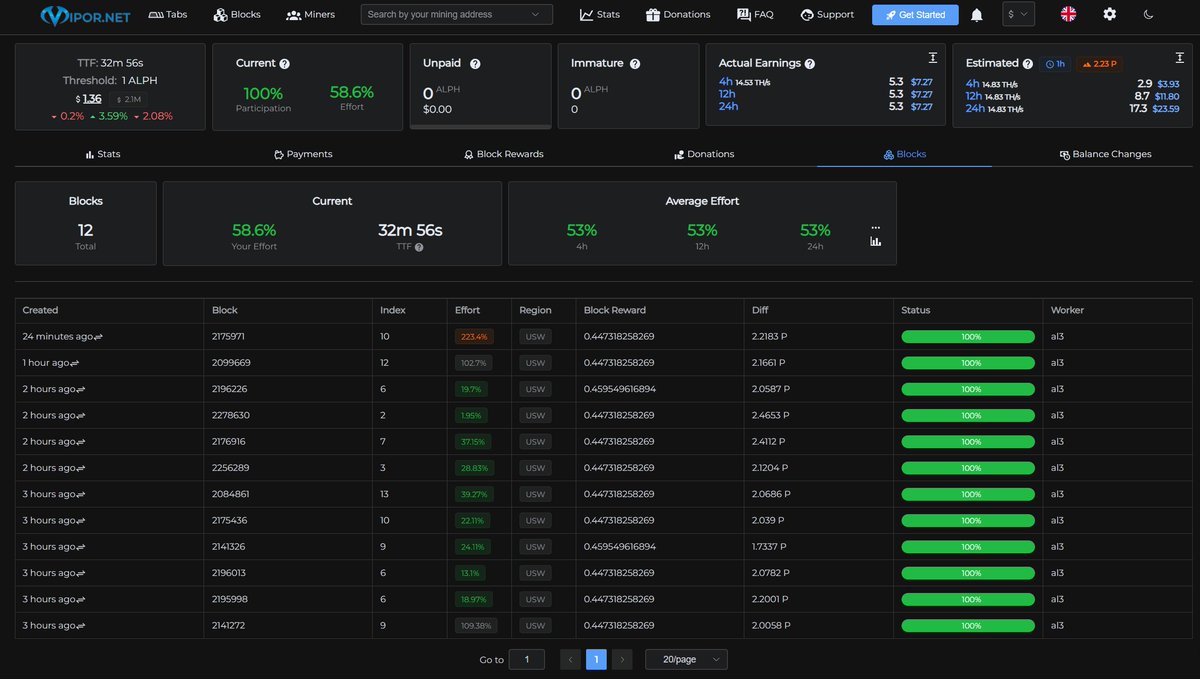Screen dimensions: 1200x679
Task: Open Donations in the top navbar
Action: point(678,15)
